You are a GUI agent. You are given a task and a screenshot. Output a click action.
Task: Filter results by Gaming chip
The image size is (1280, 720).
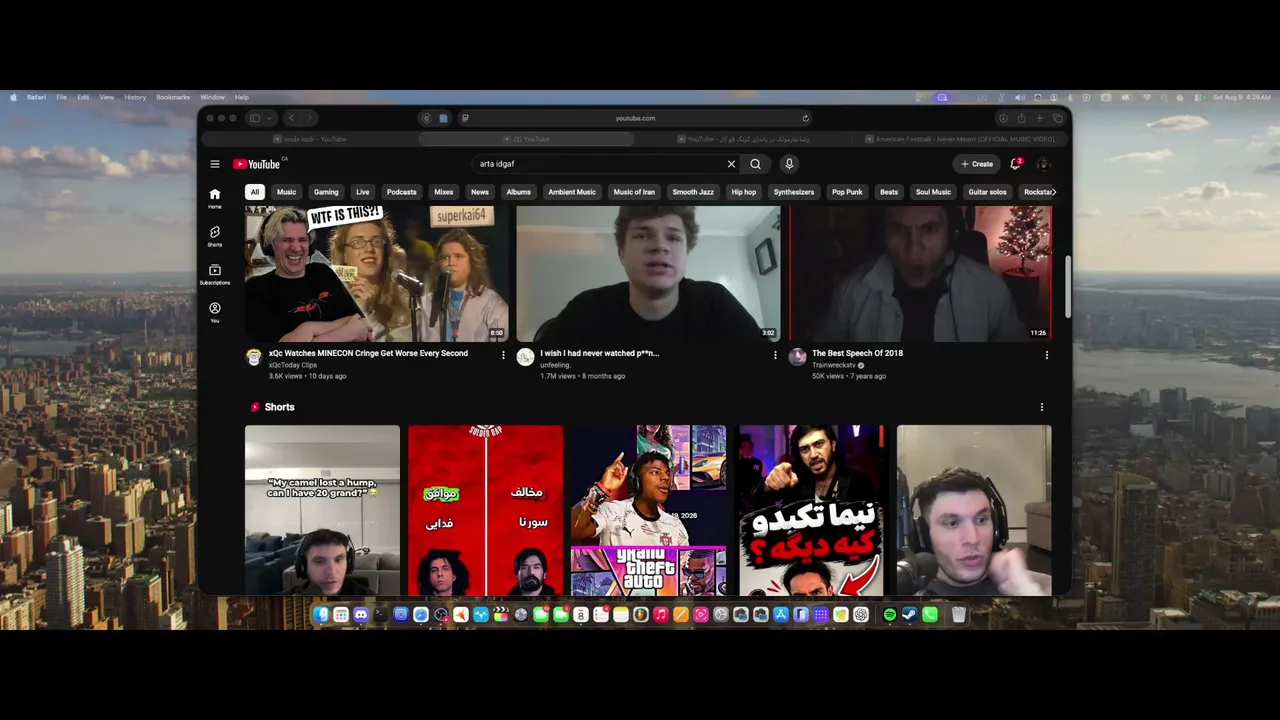point(326,192)
